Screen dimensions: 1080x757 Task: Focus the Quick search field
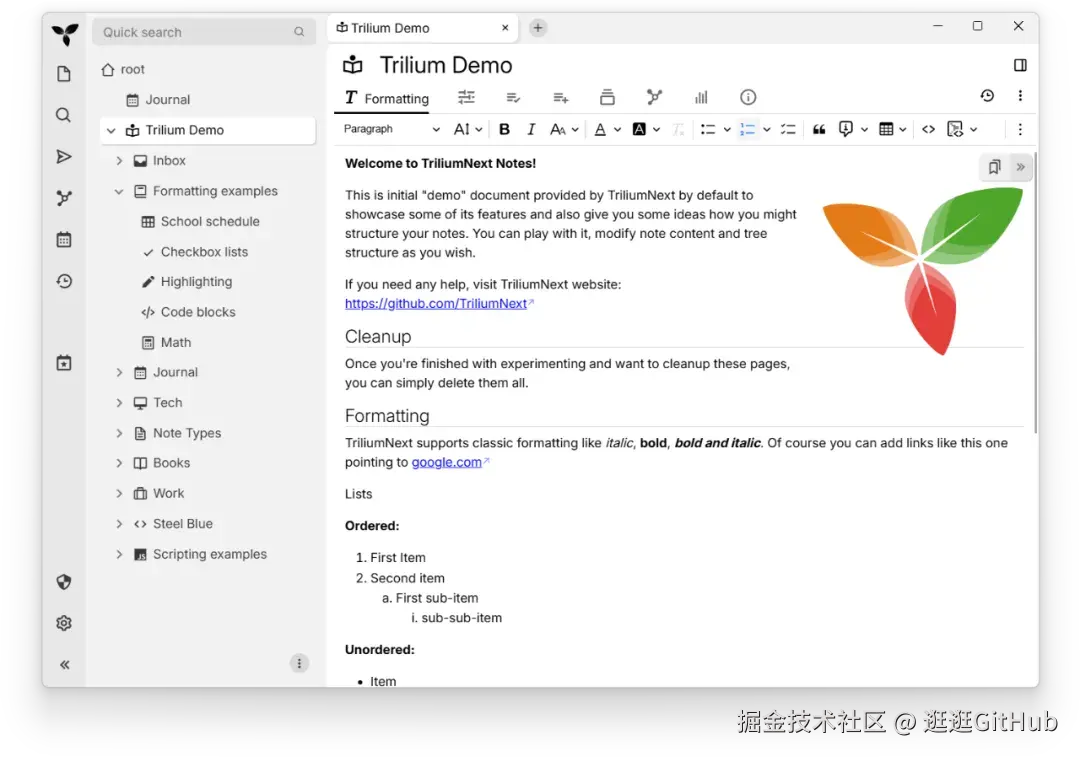(x=204, y=32)
